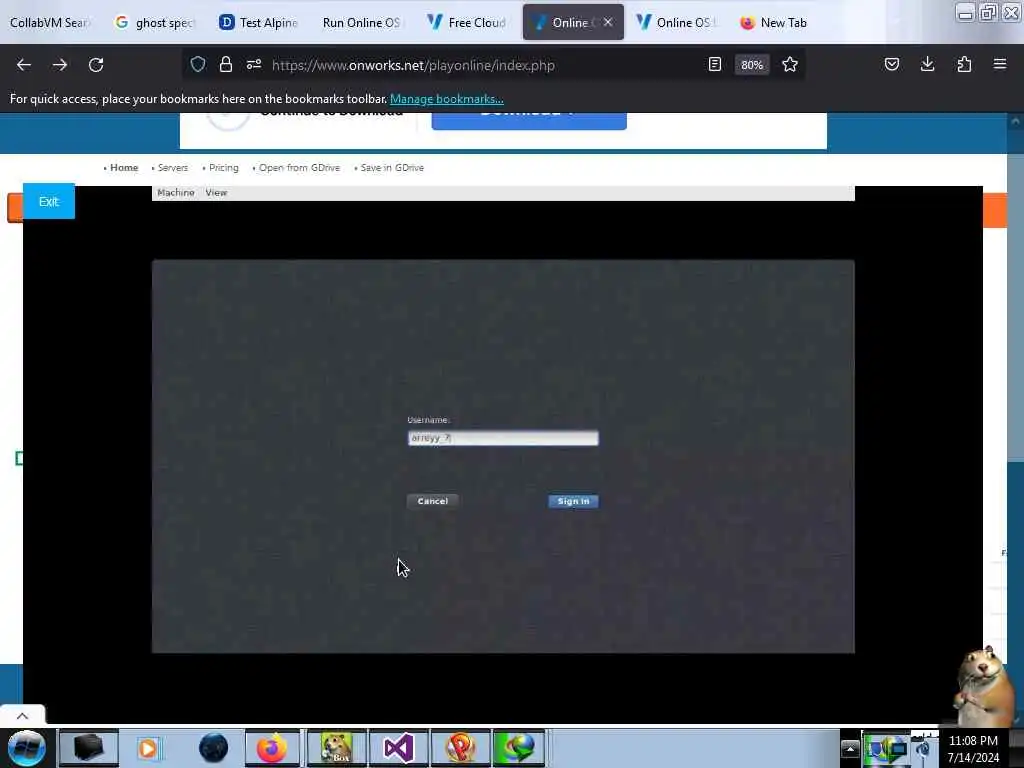Open the green globe download manager icon
The image size is (1024, 768).
point(519,748)
